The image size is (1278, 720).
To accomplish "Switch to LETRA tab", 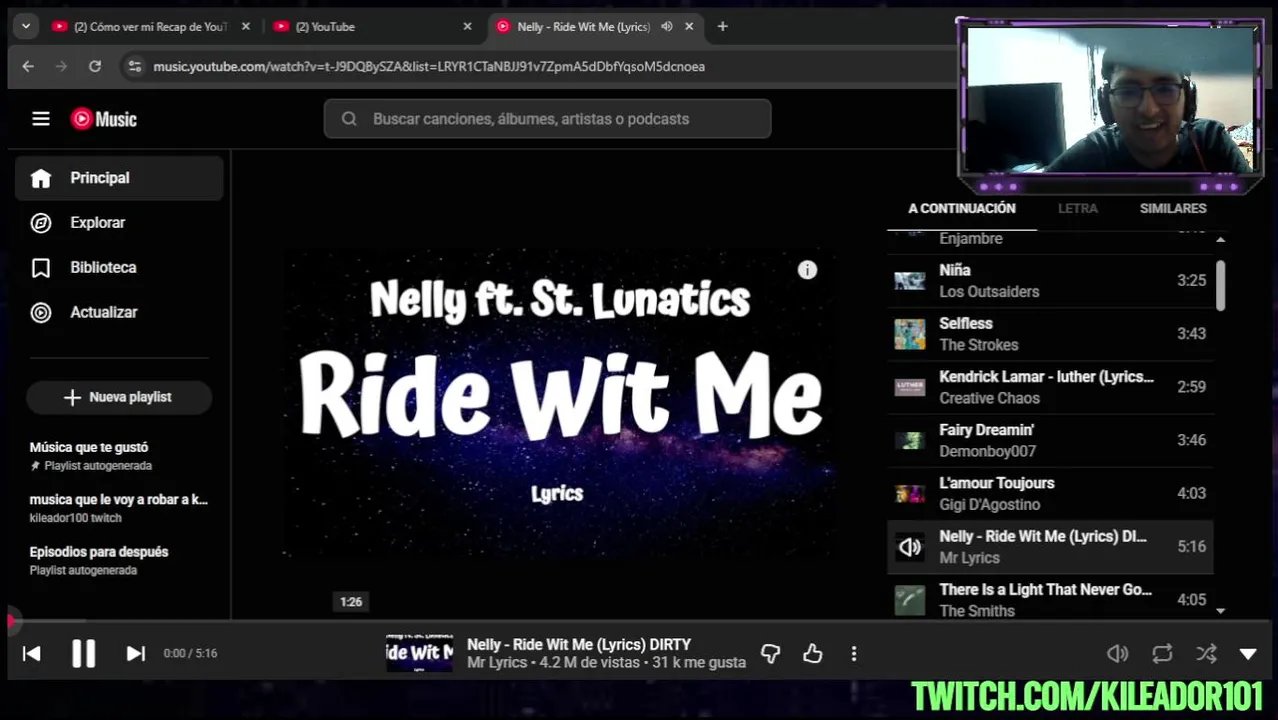I will pyautogui.click(x=1078, y=208).
